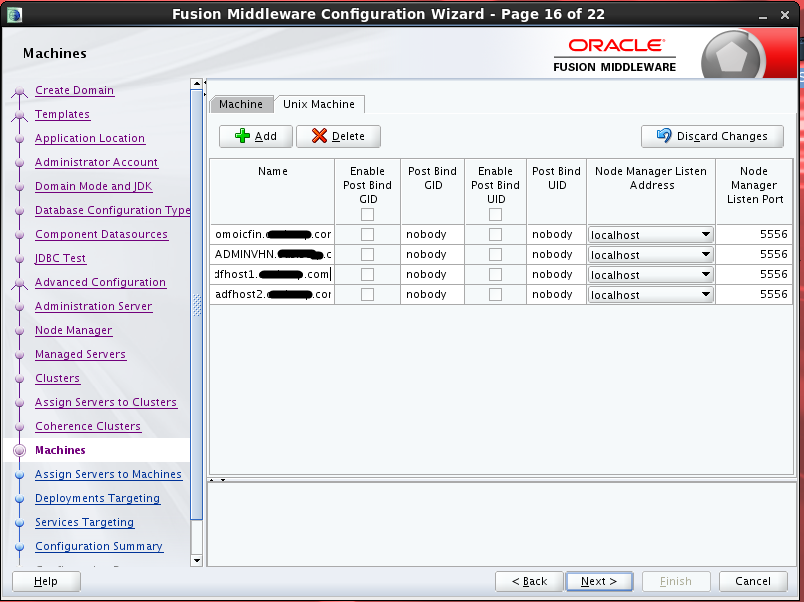This screenshot has height=602, width=804.
Task: Enable Post Bind UID for omoicfin row
Action: (495, 234)
